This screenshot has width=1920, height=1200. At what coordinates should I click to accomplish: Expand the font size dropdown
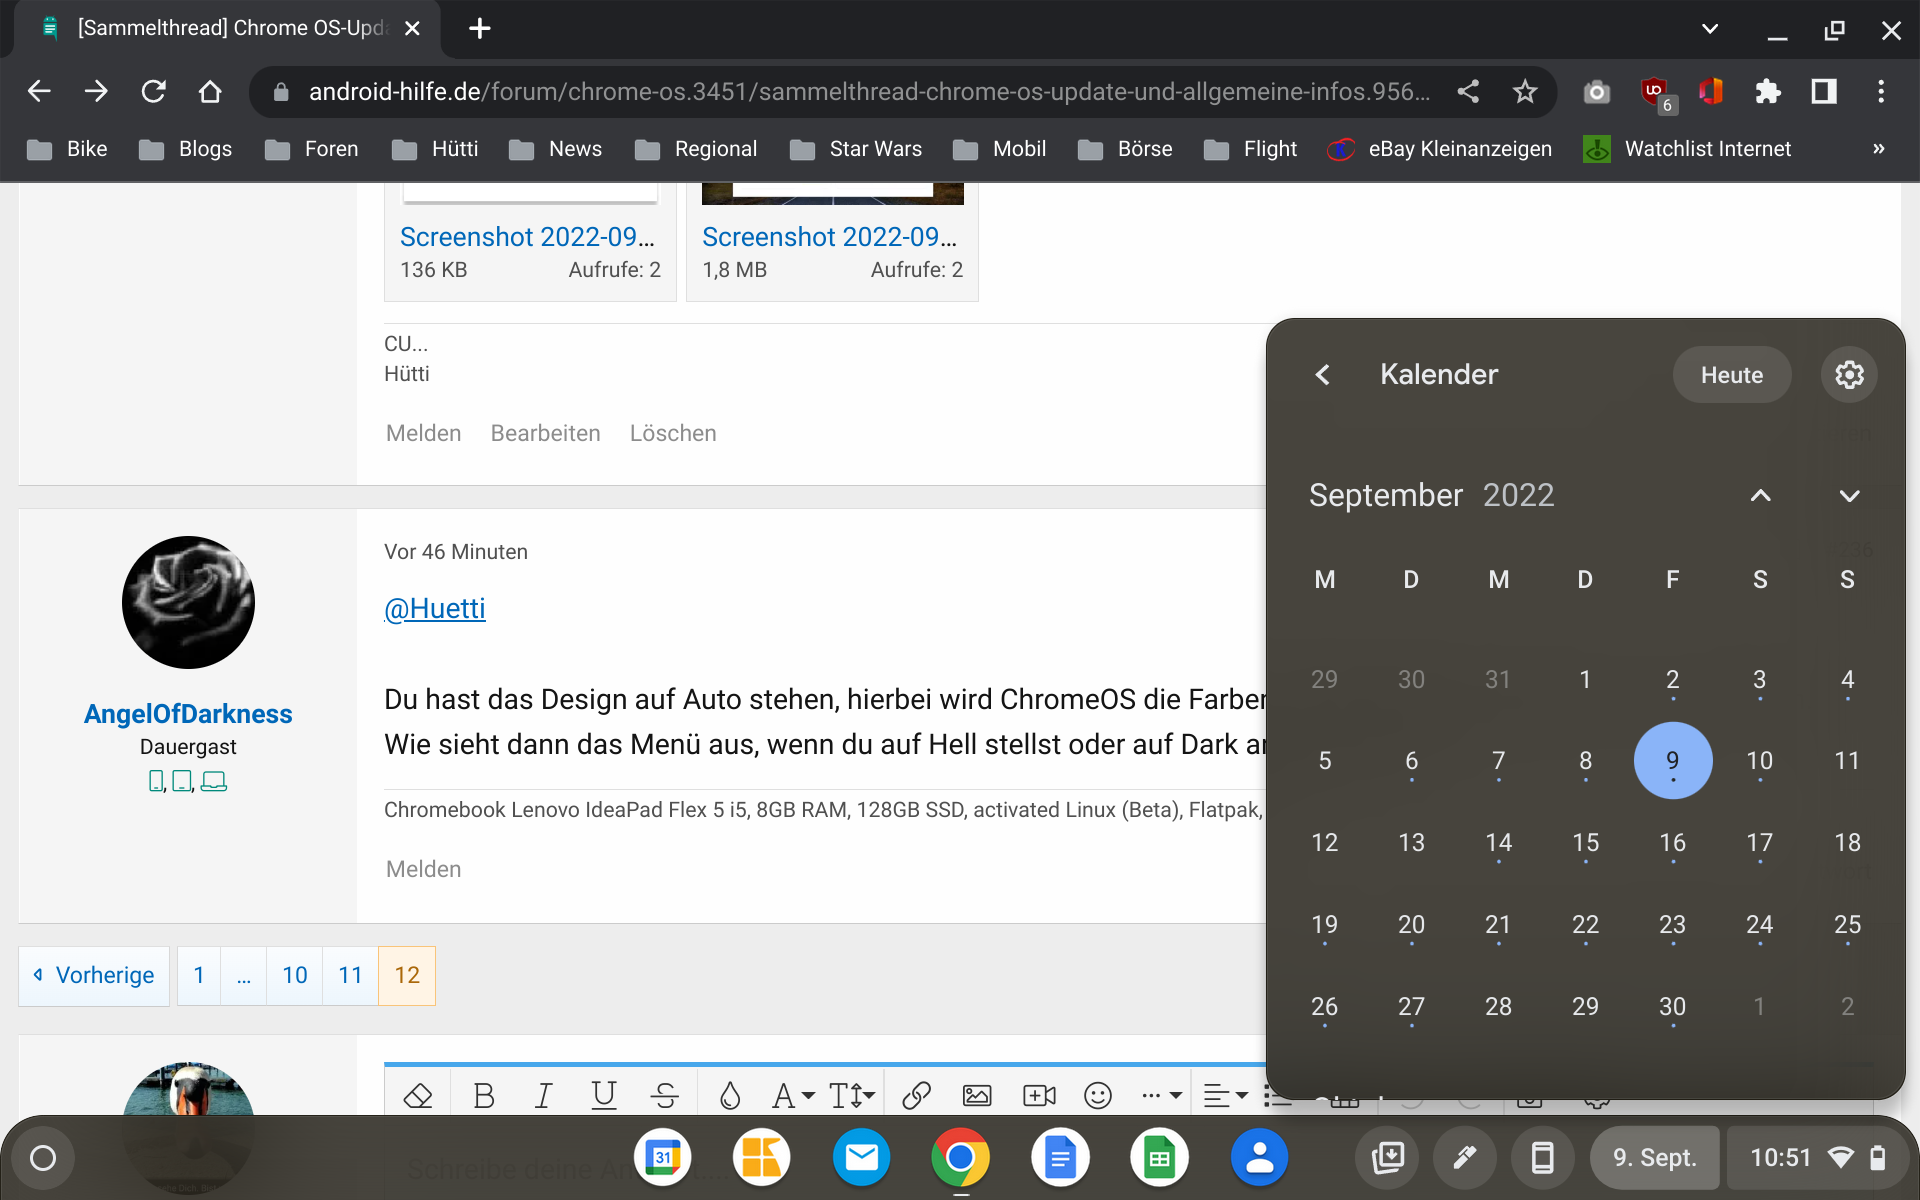tap(852, 1096)
